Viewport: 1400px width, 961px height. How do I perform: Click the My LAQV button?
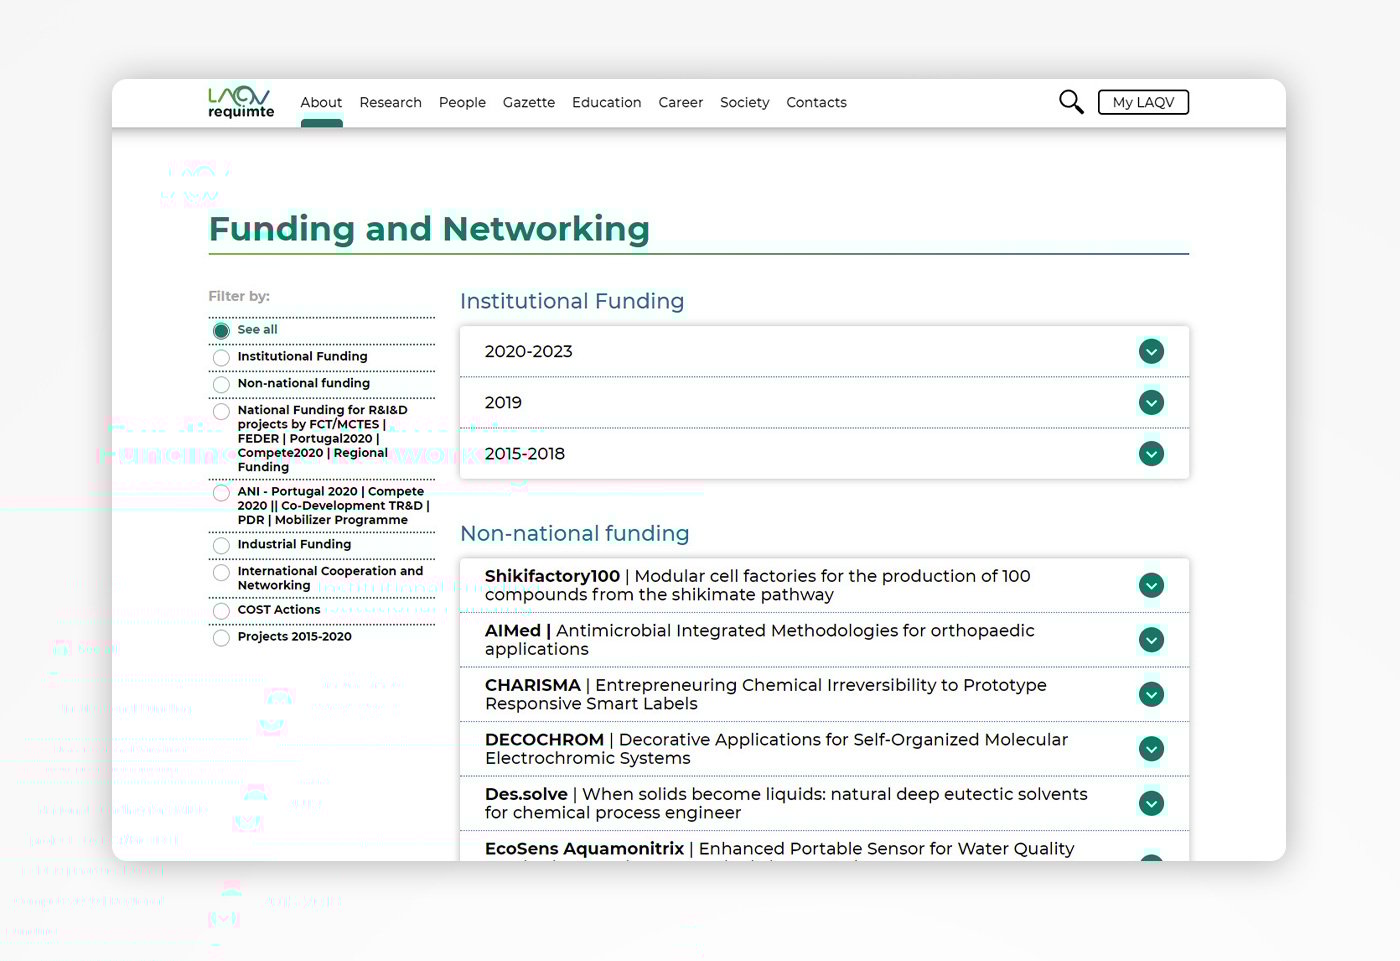pyautogui.click(x=1143, y=102)
